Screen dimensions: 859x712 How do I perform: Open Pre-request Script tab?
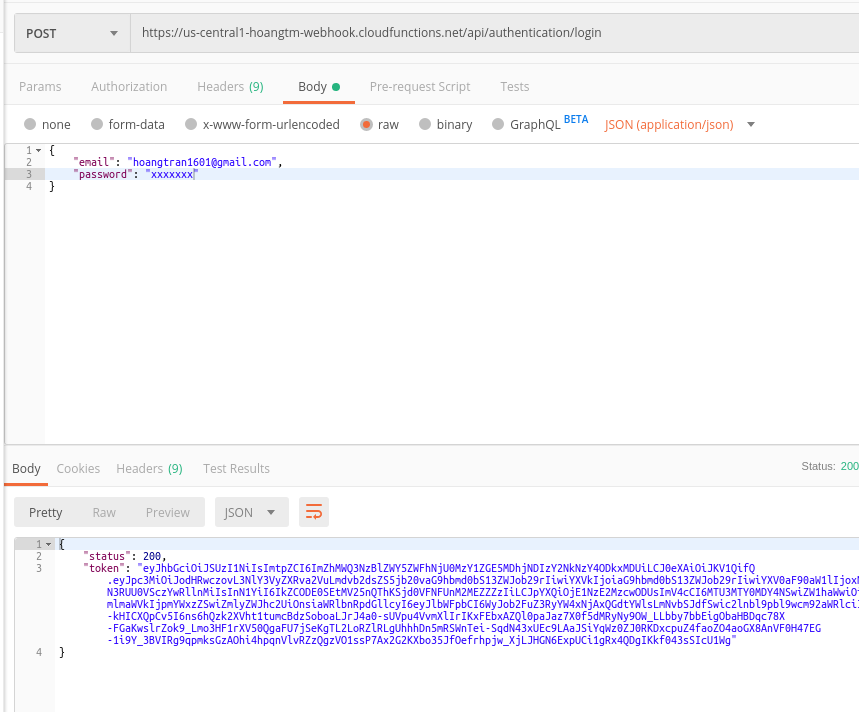420,87
